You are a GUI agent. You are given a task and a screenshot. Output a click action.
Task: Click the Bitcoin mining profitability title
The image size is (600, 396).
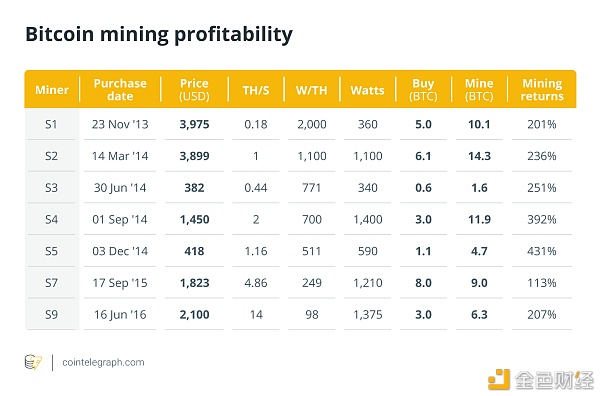(159, 34)
